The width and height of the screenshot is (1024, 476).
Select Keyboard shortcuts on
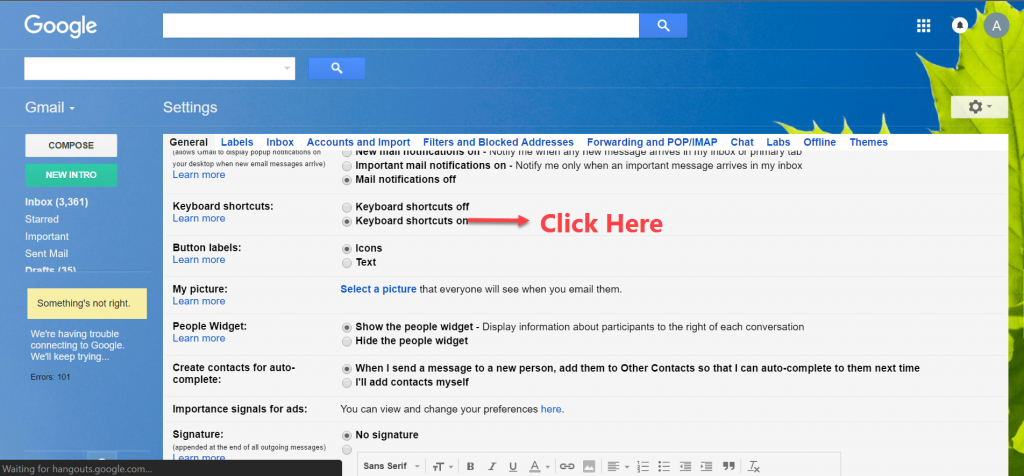point(347,221)
